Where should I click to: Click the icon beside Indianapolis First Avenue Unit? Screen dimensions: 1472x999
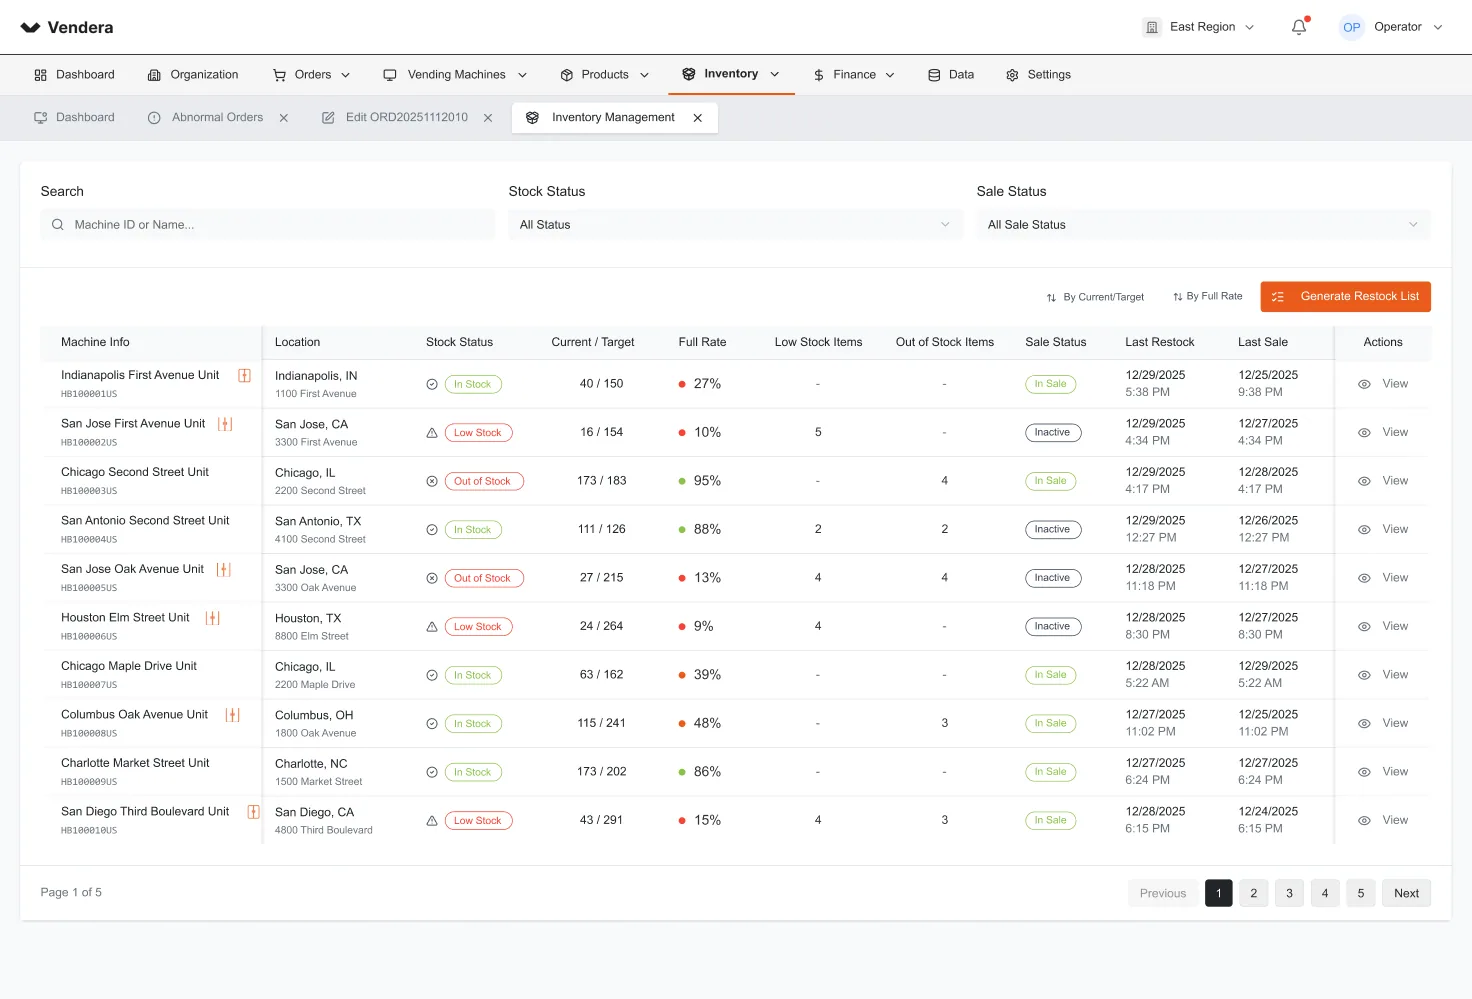[244, 375]
